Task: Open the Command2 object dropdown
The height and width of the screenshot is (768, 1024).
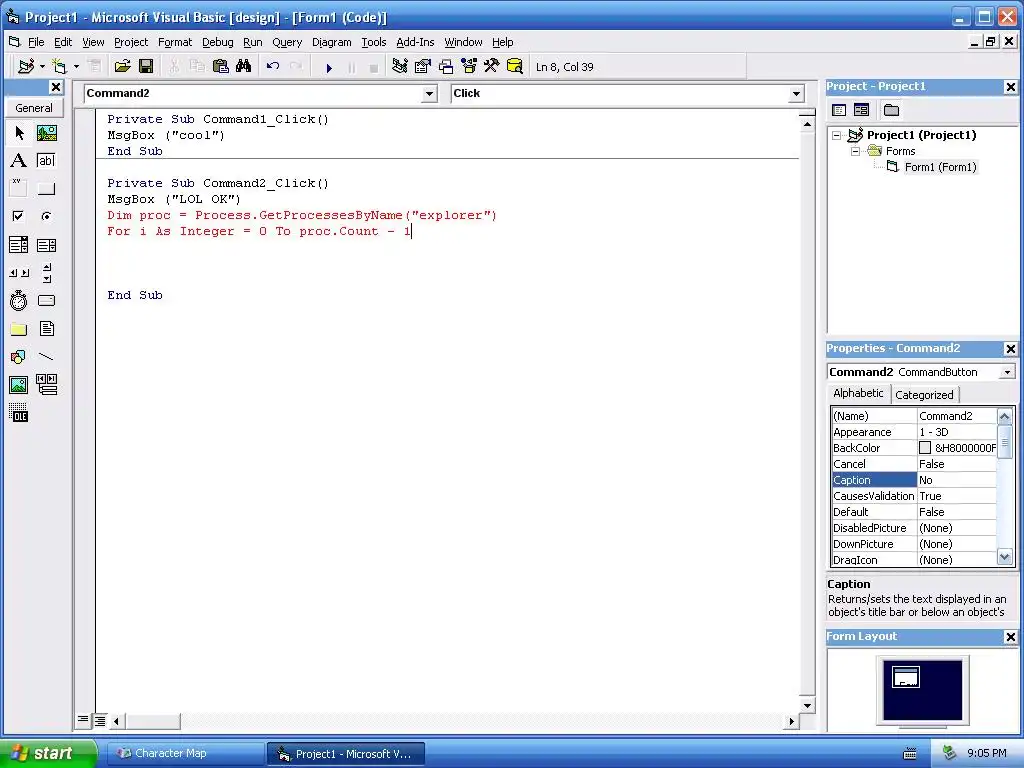Action: (429, 93)
